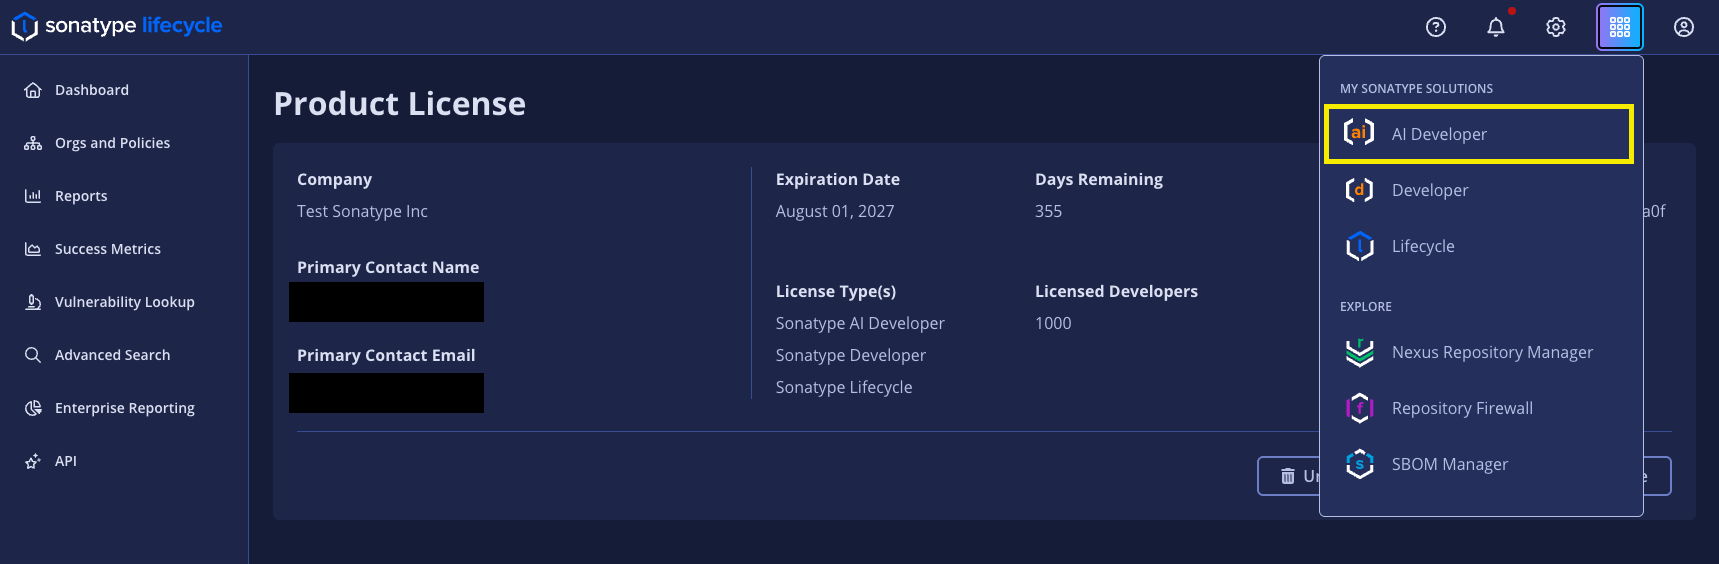Click expiration date August 01, 2027
Image resolution: width=1719 pixels, height=564 pixels.
835,211
